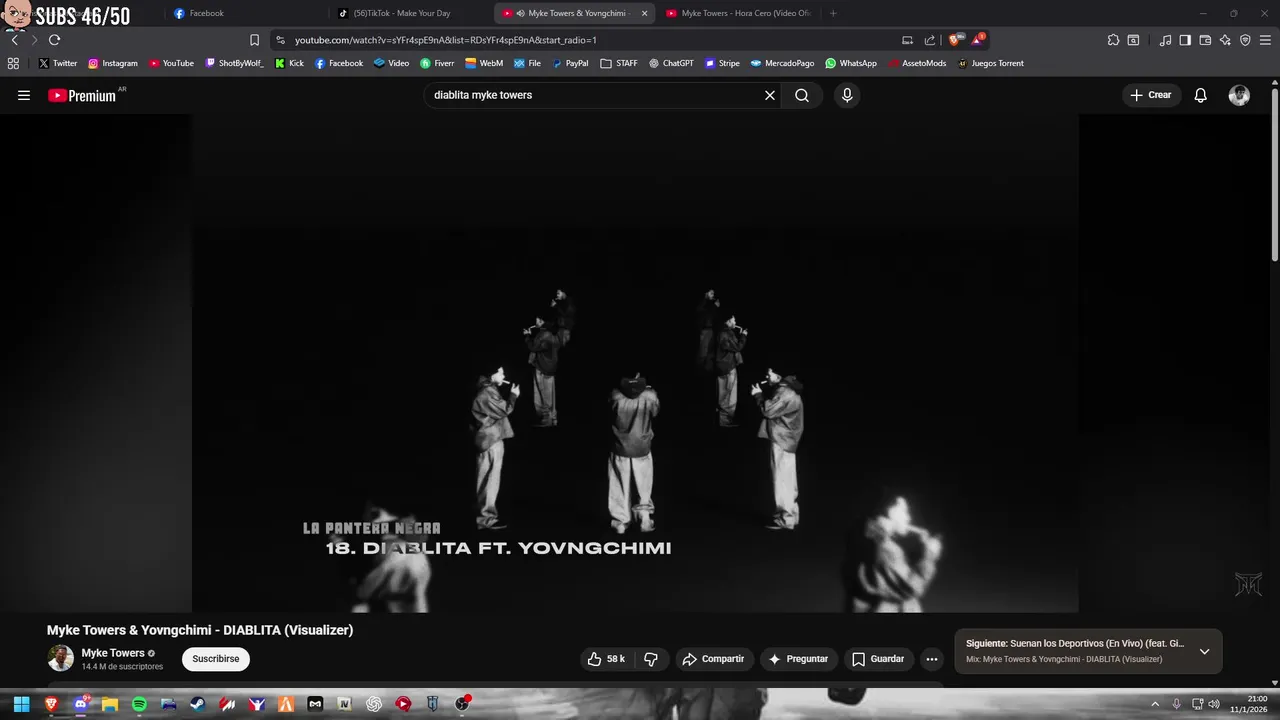Screen dimensions: 1280x720
Task: Open the Juegos Torrent bookmark
Action: 990,63
